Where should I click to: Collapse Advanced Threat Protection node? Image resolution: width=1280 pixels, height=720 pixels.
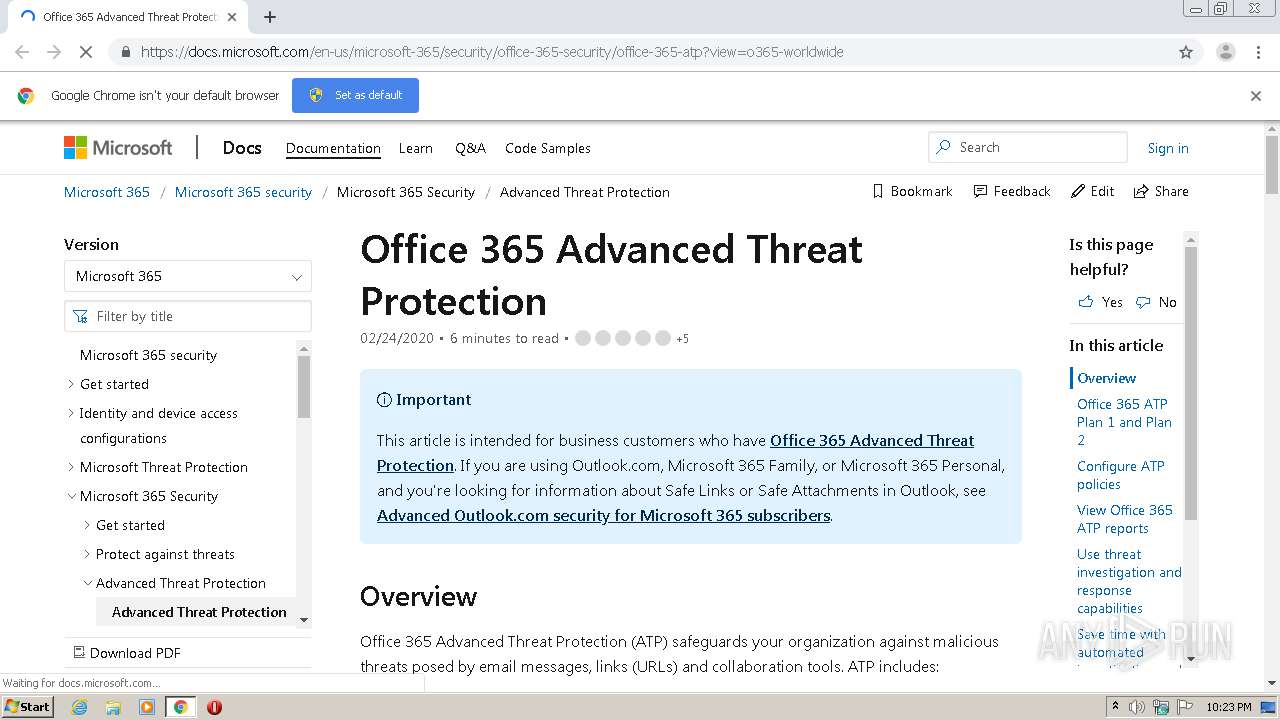pos(87,583)
